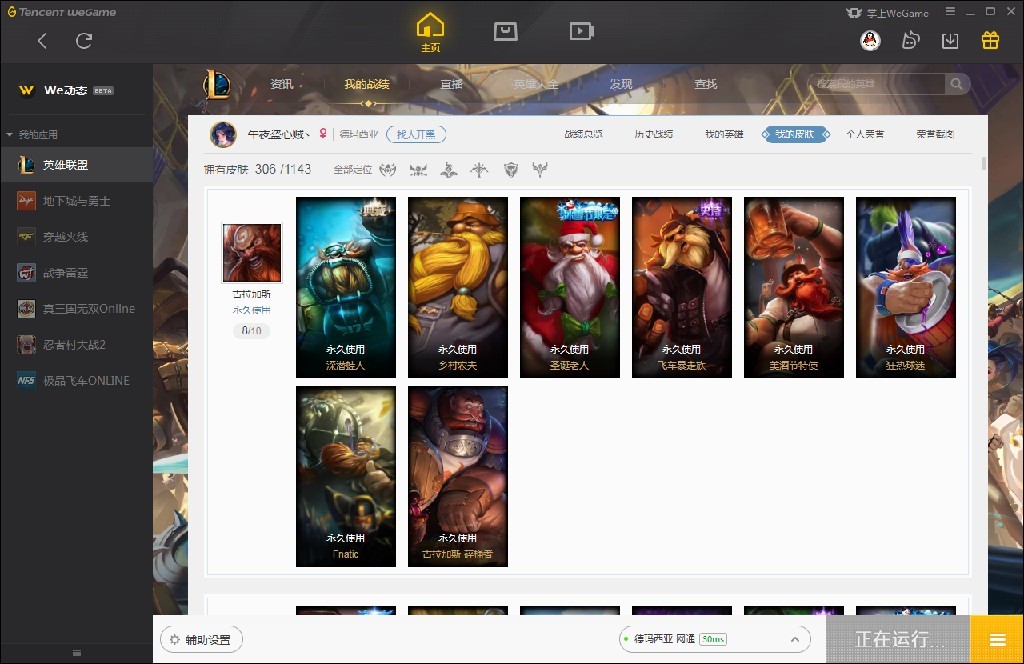Screen dimensions: 1024x664
Task: Go back with the back arrow
Action: tap(42, 41)
